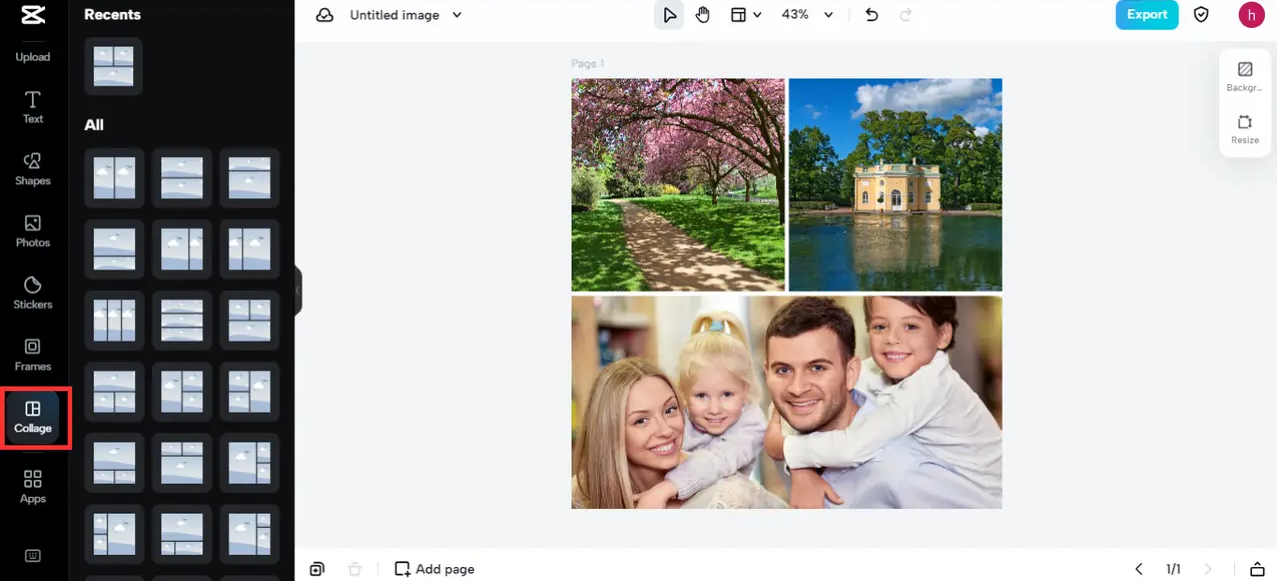
Task: Choose the two equal columns collage layout
Action: pos(113,178)
